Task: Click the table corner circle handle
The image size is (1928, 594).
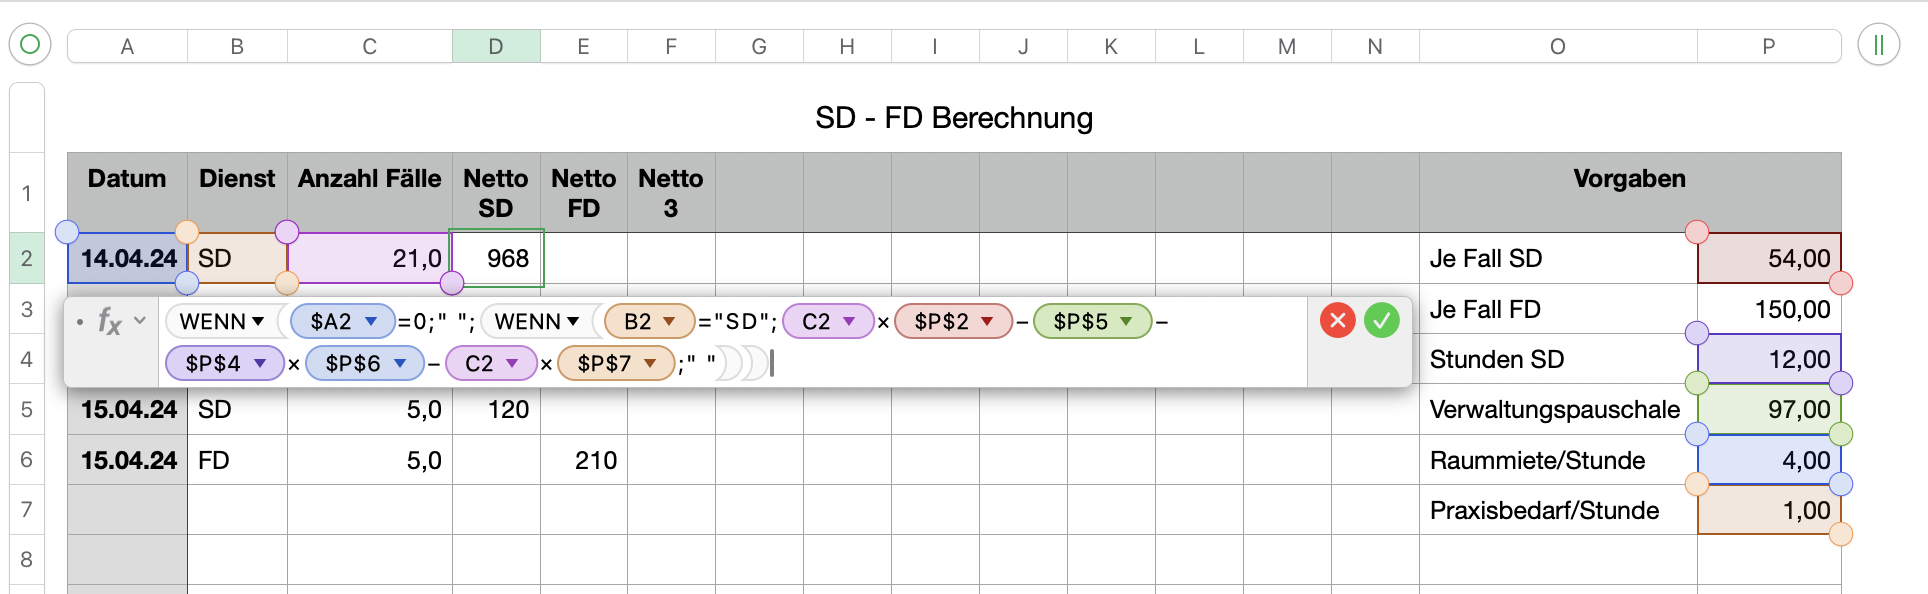Action: [x=30, y=44]
